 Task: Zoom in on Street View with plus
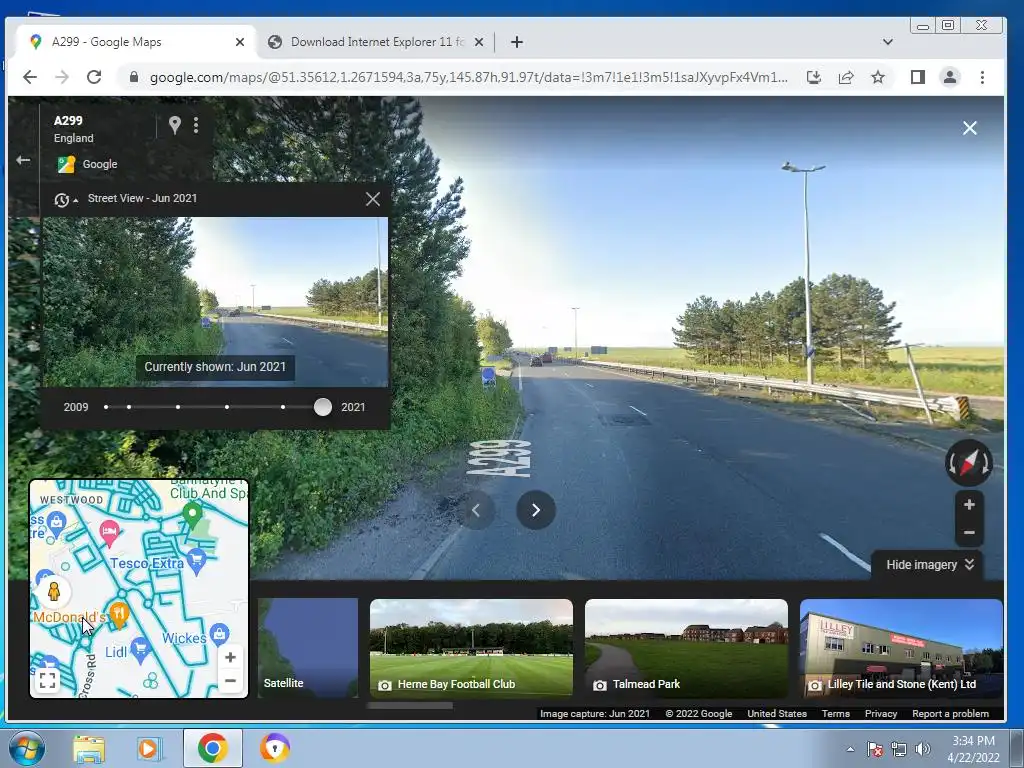tap(969, 505)
